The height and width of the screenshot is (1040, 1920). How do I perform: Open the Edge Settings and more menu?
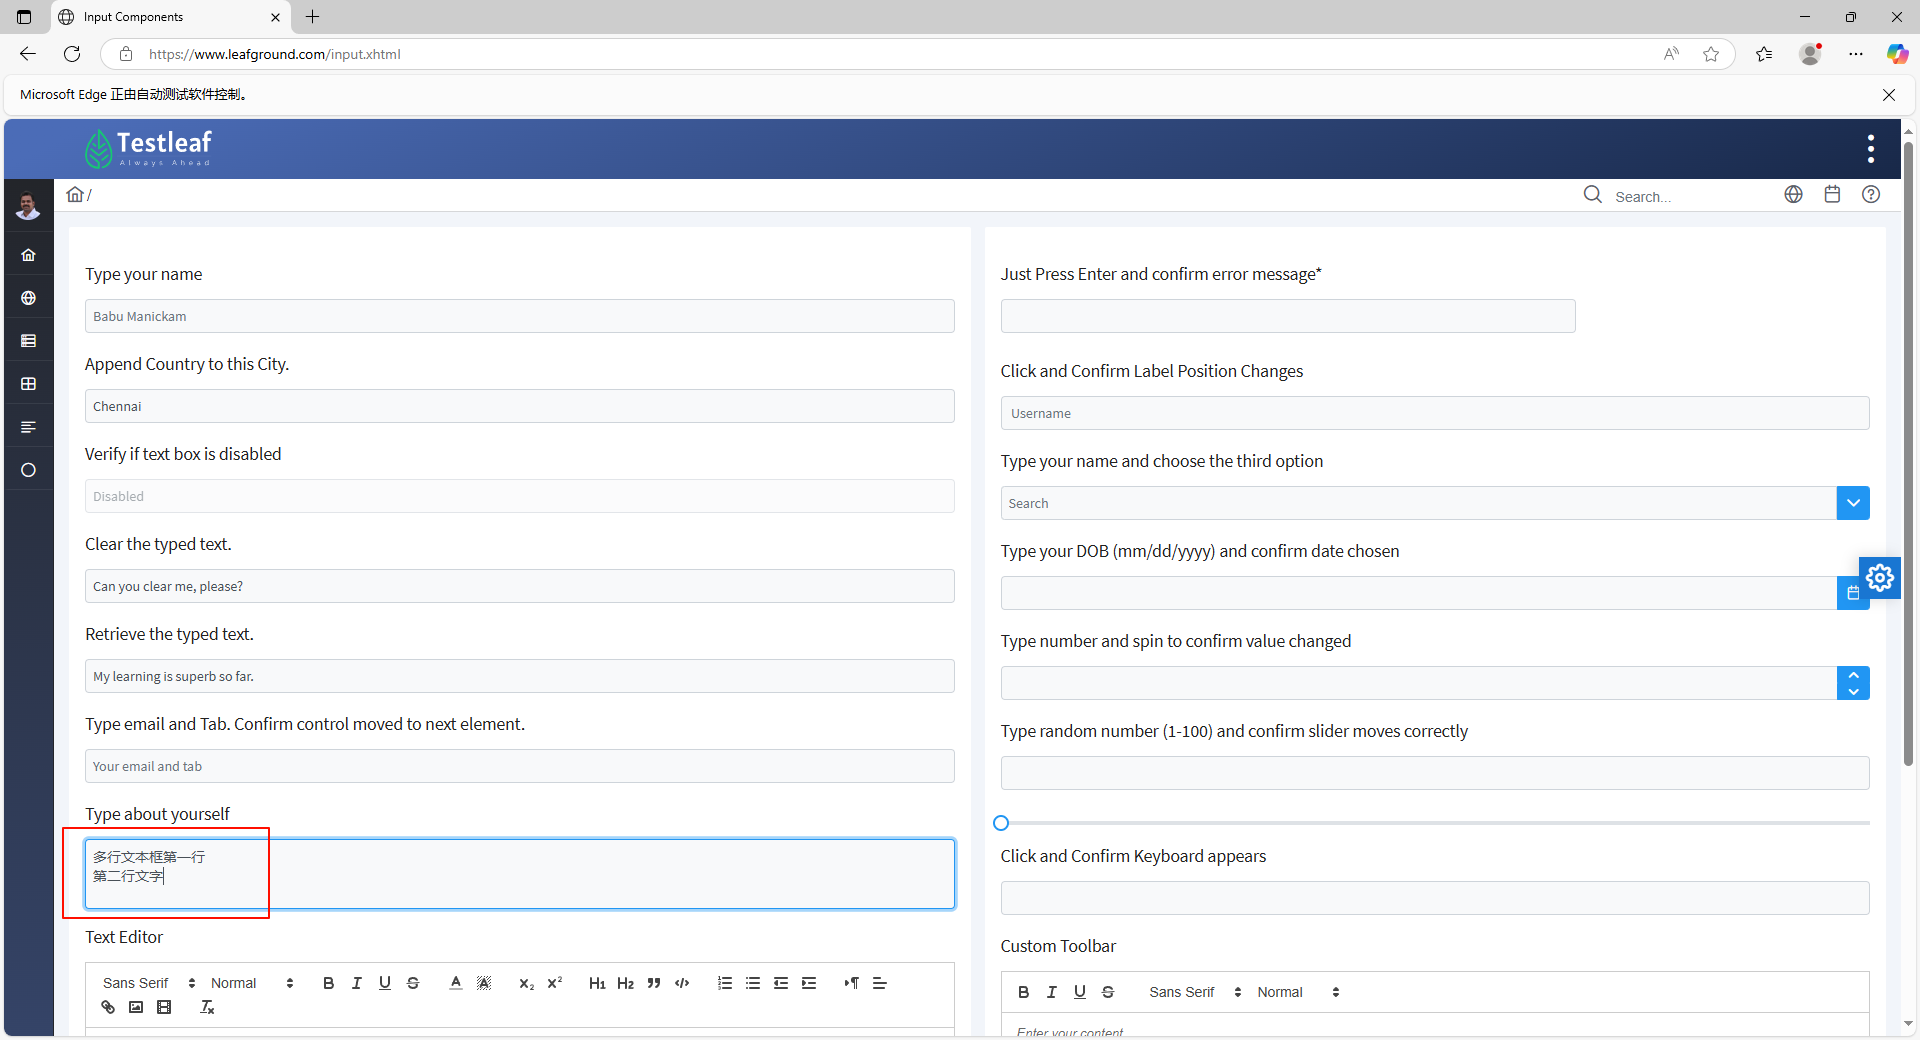[1856, 54]
